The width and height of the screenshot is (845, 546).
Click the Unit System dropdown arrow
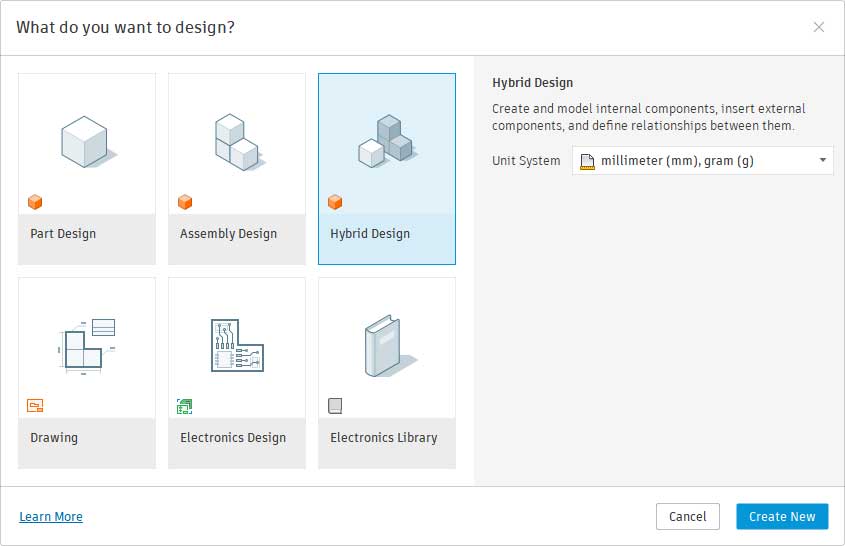(822, 160)
